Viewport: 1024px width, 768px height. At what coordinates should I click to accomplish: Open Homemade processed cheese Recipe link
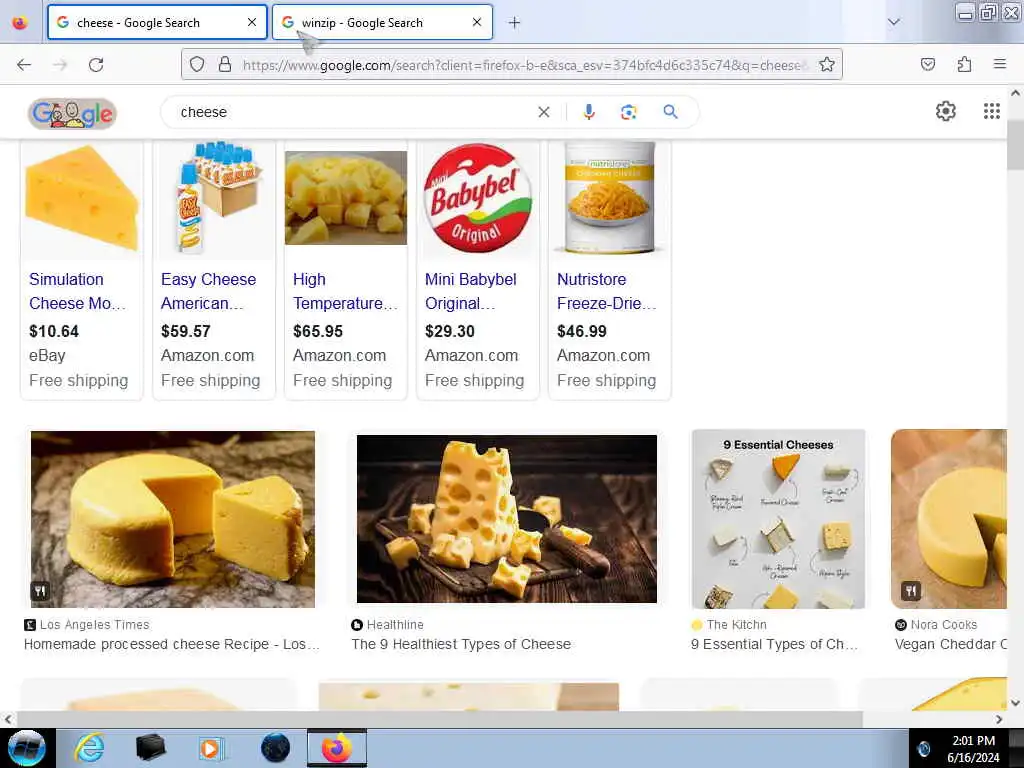[172, 644]
